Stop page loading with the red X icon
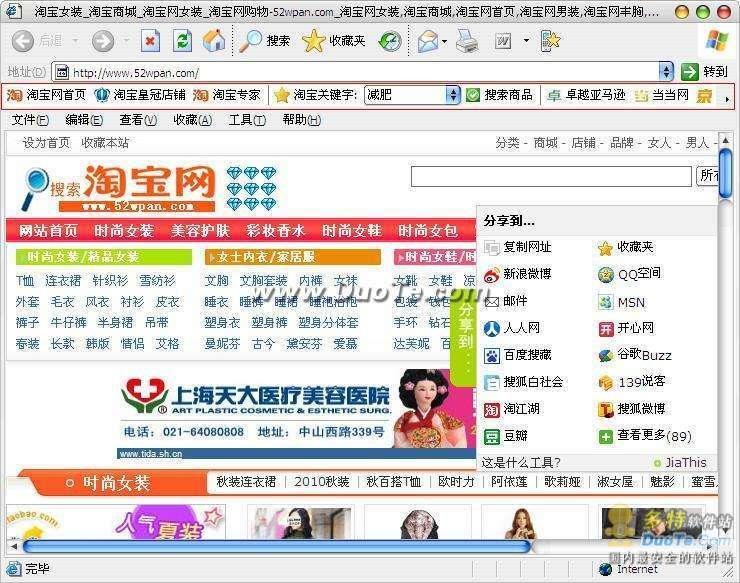Viewport: 740px width, 583px height. click(x=151, y=41)
